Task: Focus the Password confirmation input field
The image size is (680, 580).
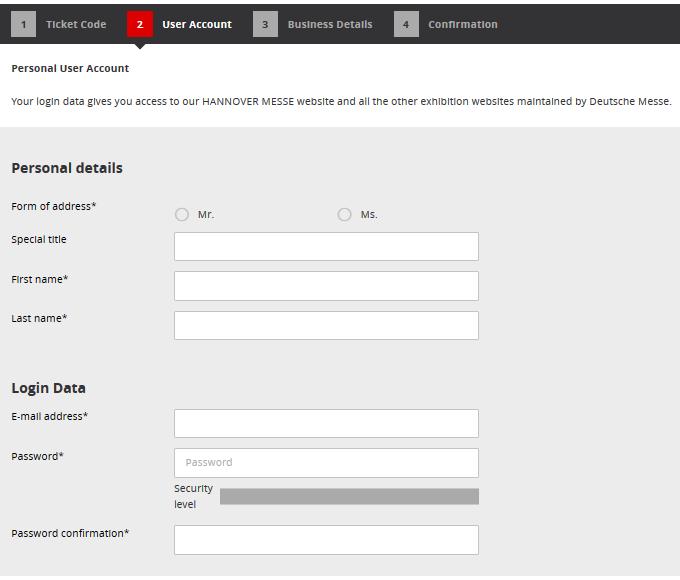Action: [x=327, y=540]
